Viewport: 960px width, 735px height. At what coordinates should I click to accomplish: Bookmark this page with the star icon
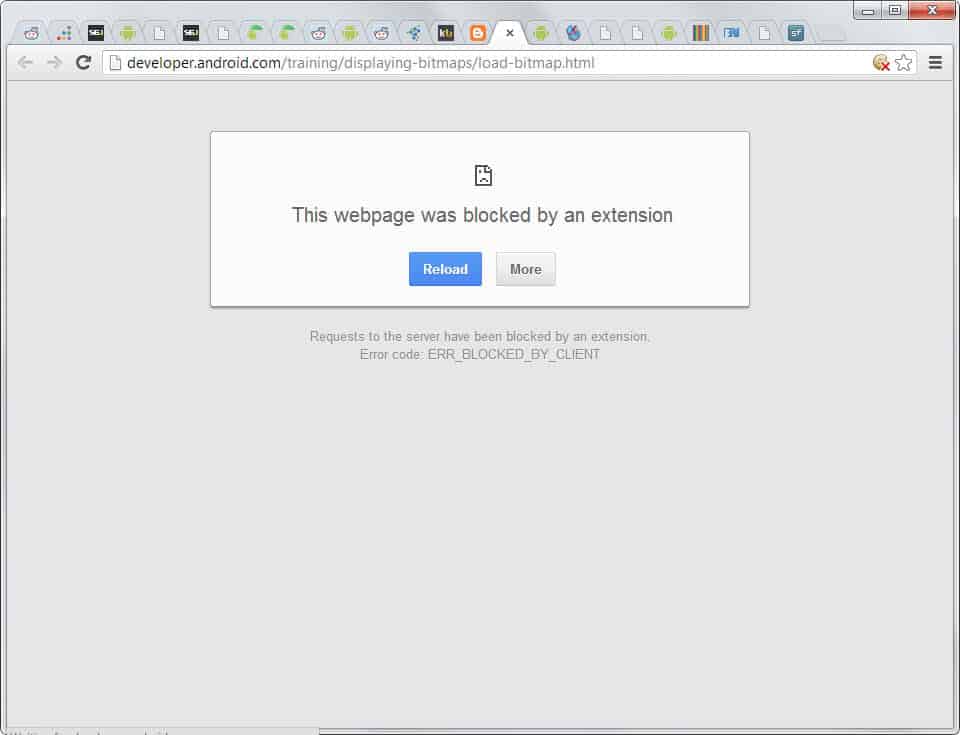click(904, 63)
